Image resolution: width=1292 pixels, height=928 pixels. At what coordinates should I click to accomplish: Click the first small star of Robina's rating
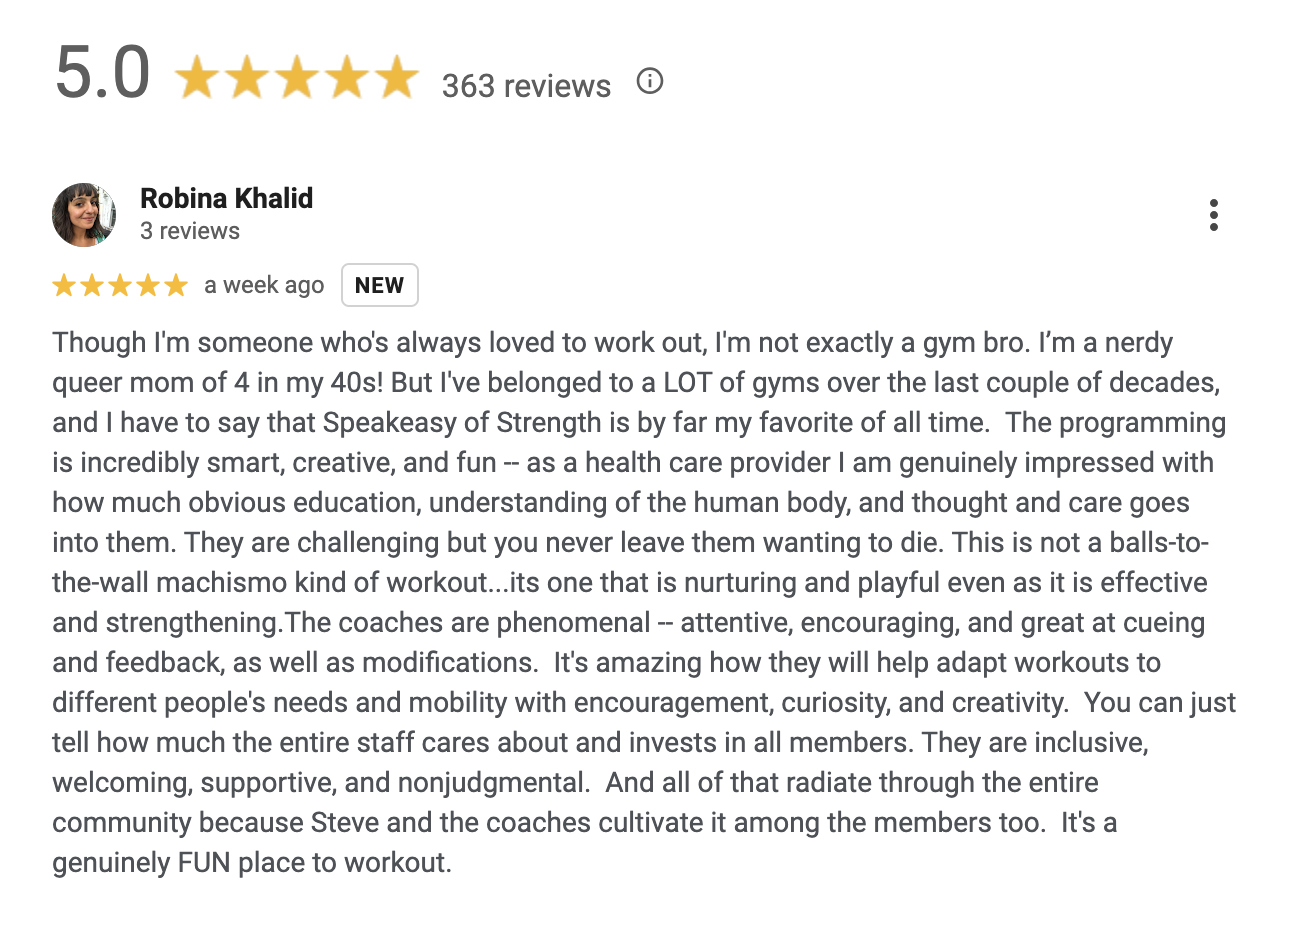click(x=64, y=286)
